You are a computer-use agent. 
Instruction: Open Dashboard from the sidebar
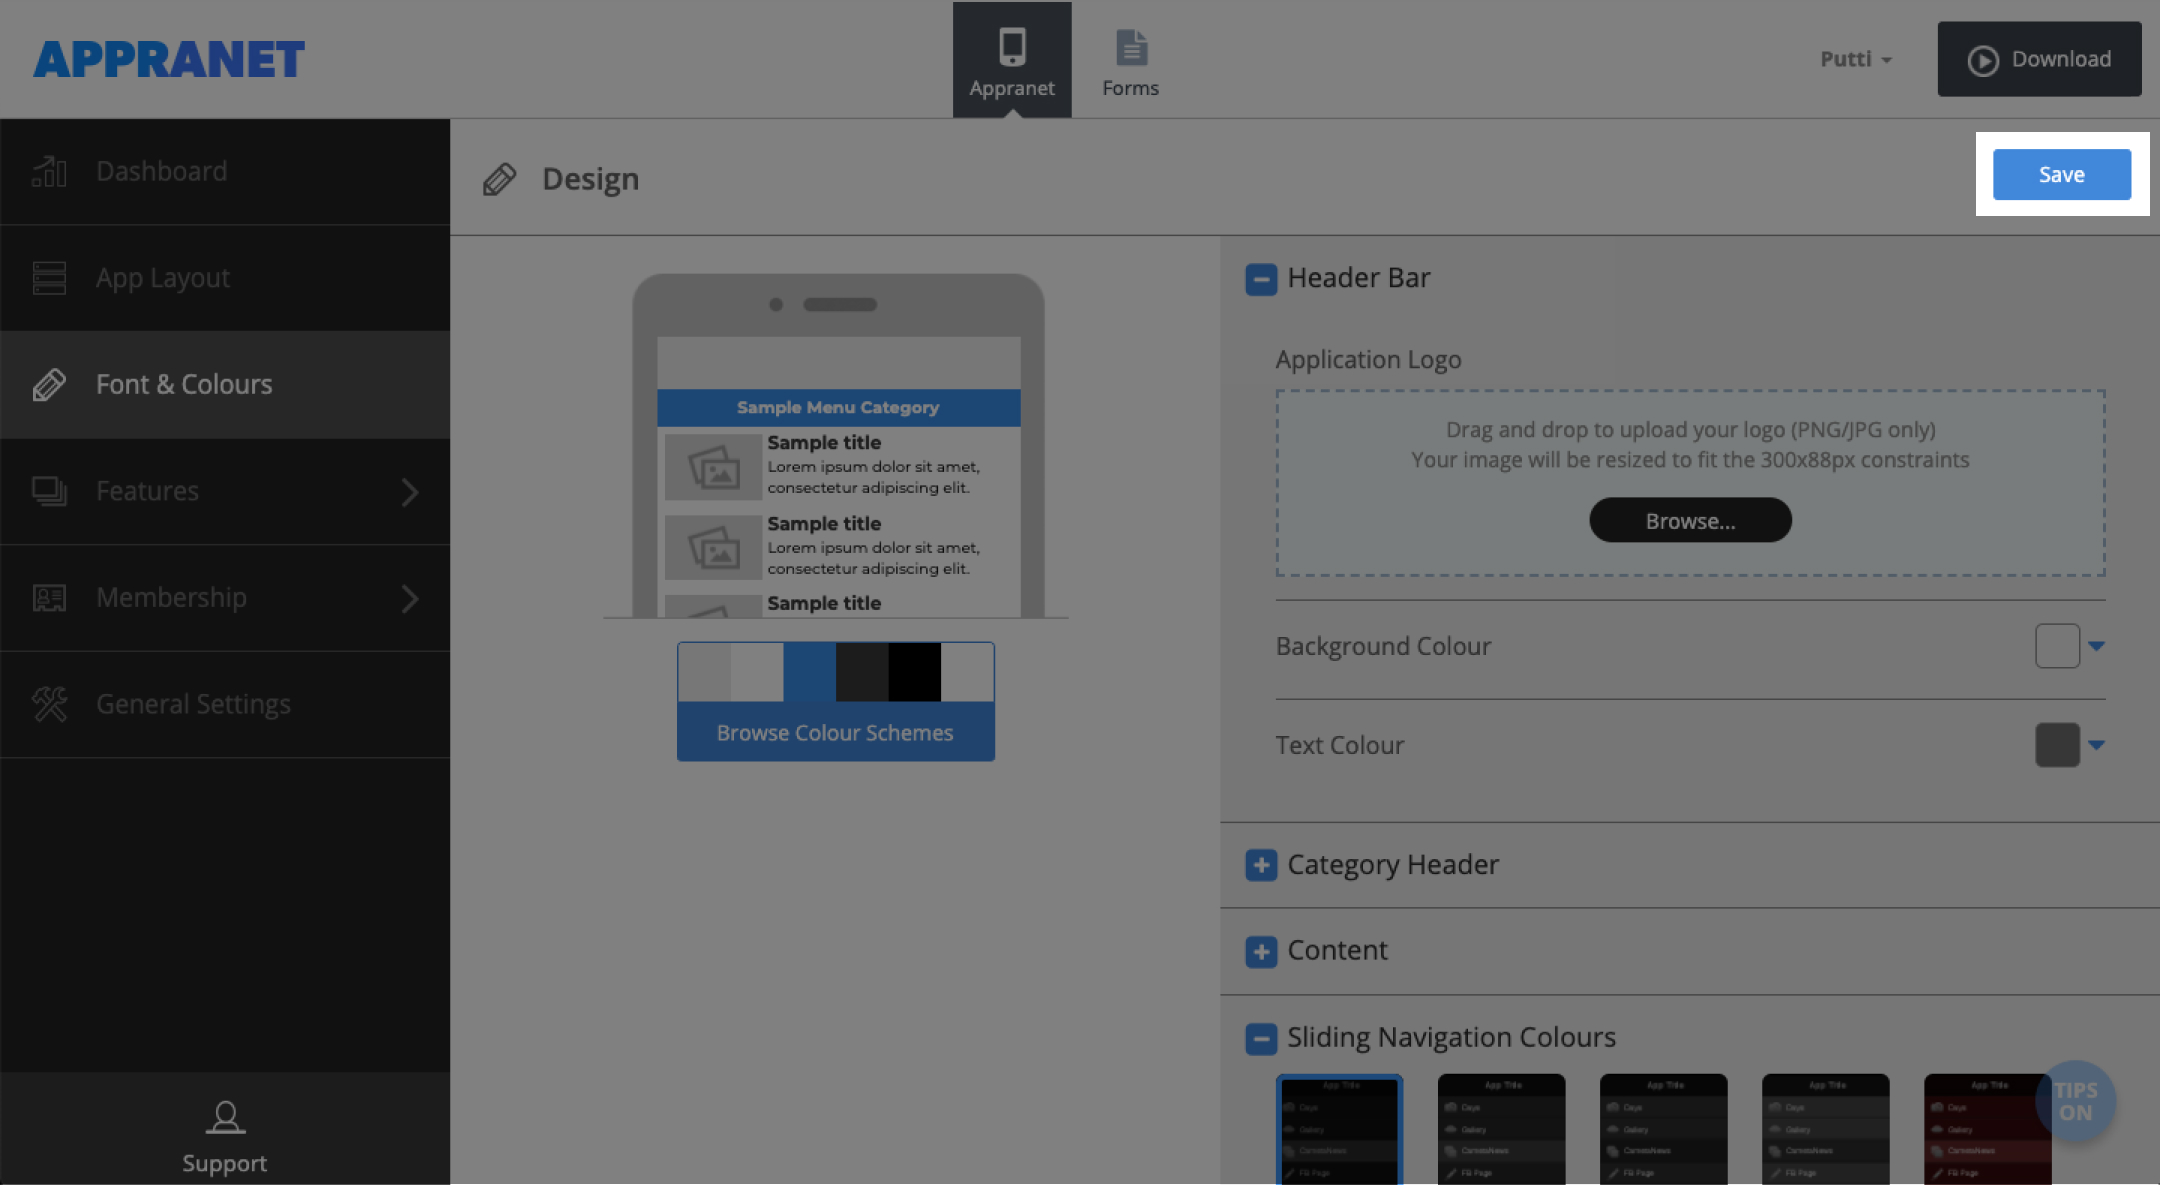tap(225, 172)
